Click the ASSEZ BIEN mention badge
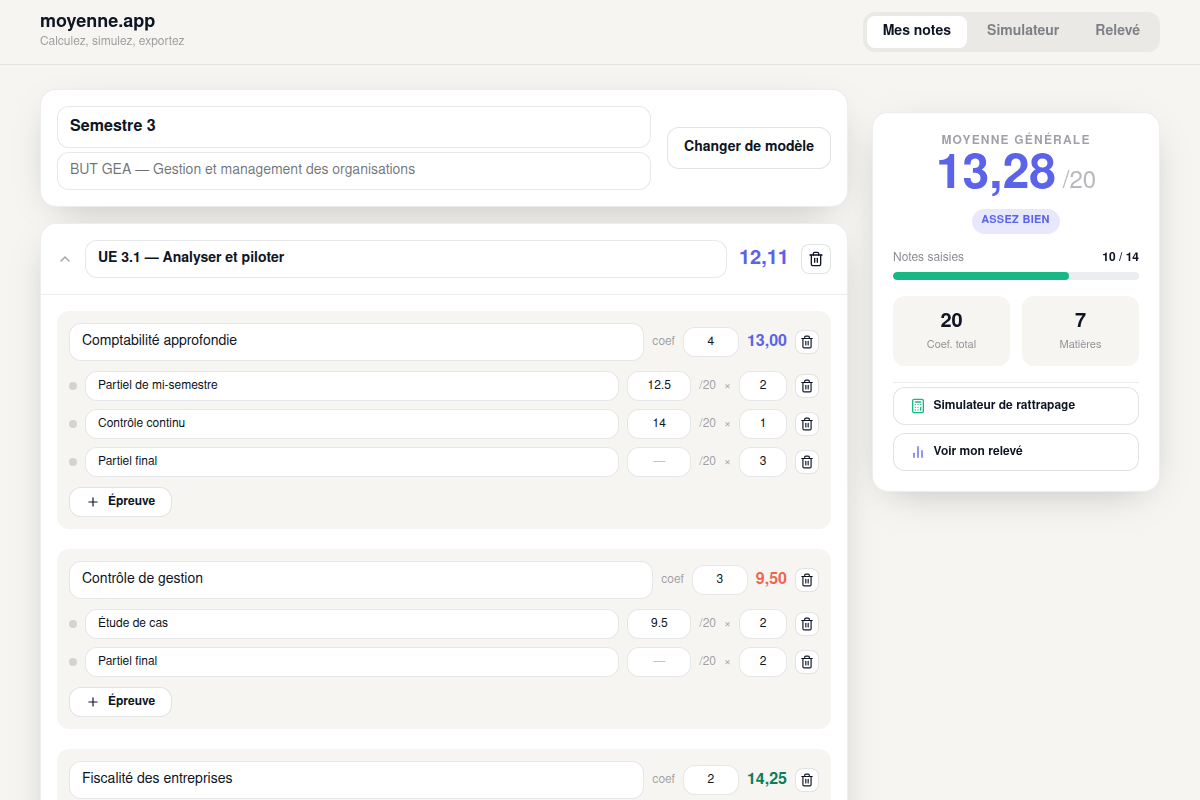The height and width of the screenshot is (800, 1200). tap(1016, 221)
